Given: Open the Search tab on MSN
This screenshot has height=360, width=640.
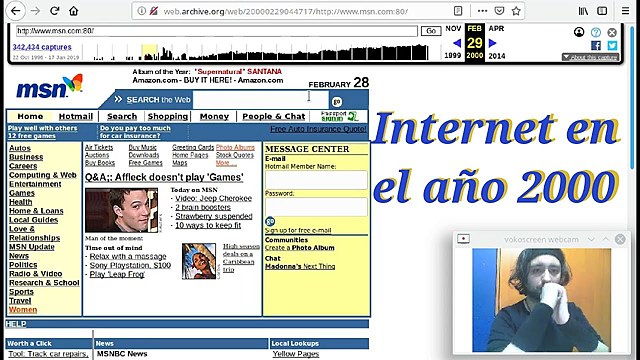Looking at the screenshot, I should [122, 116].
